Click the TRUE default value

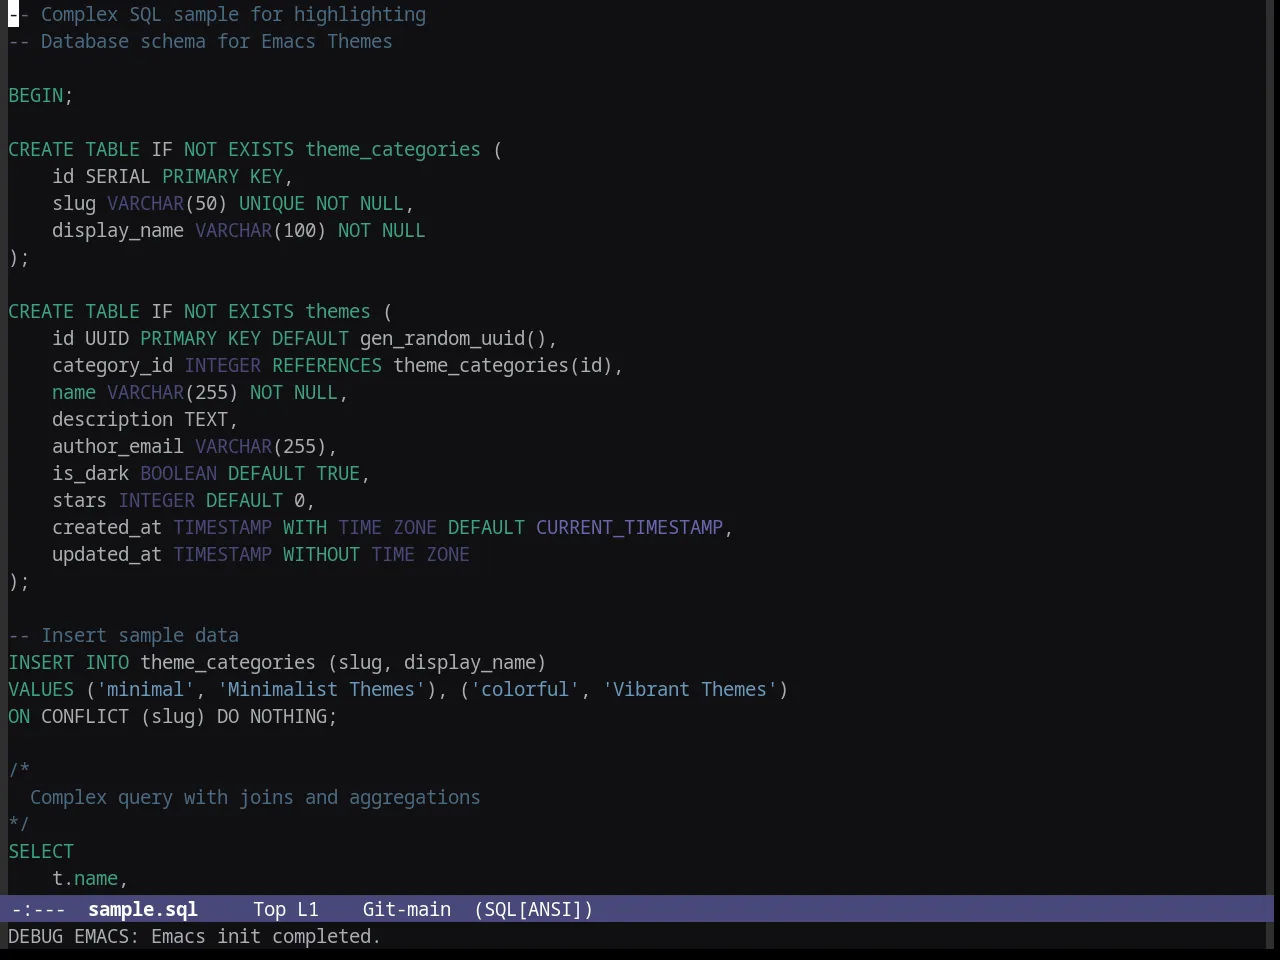(338, 473)
